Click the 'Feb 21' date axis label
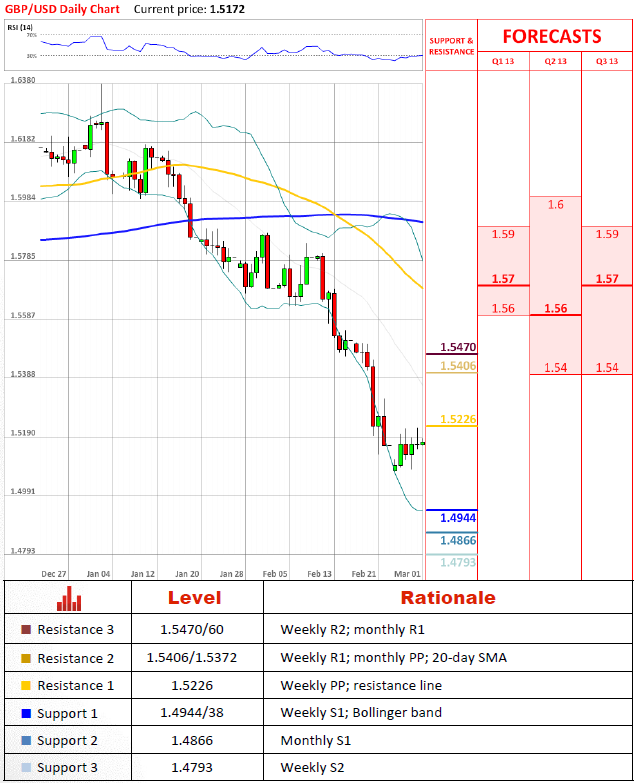The width and height of the screenshot is (636, 783). [364, 574]
